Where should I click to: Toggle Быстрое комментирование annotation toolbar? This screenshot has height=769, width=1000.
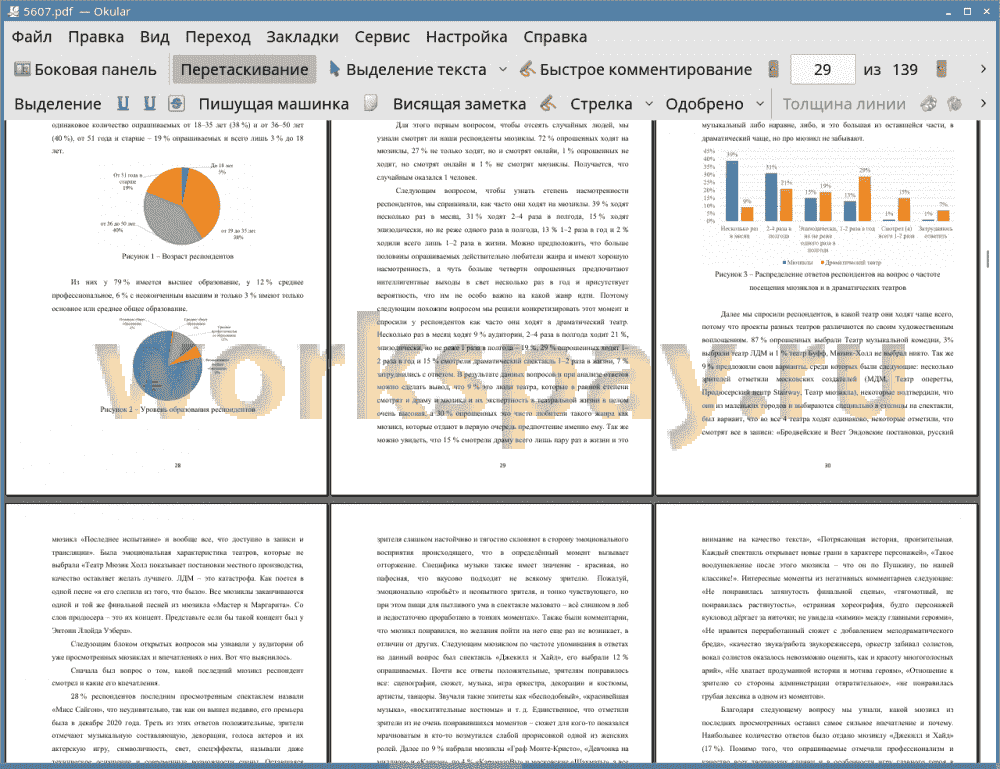[636, 70]
